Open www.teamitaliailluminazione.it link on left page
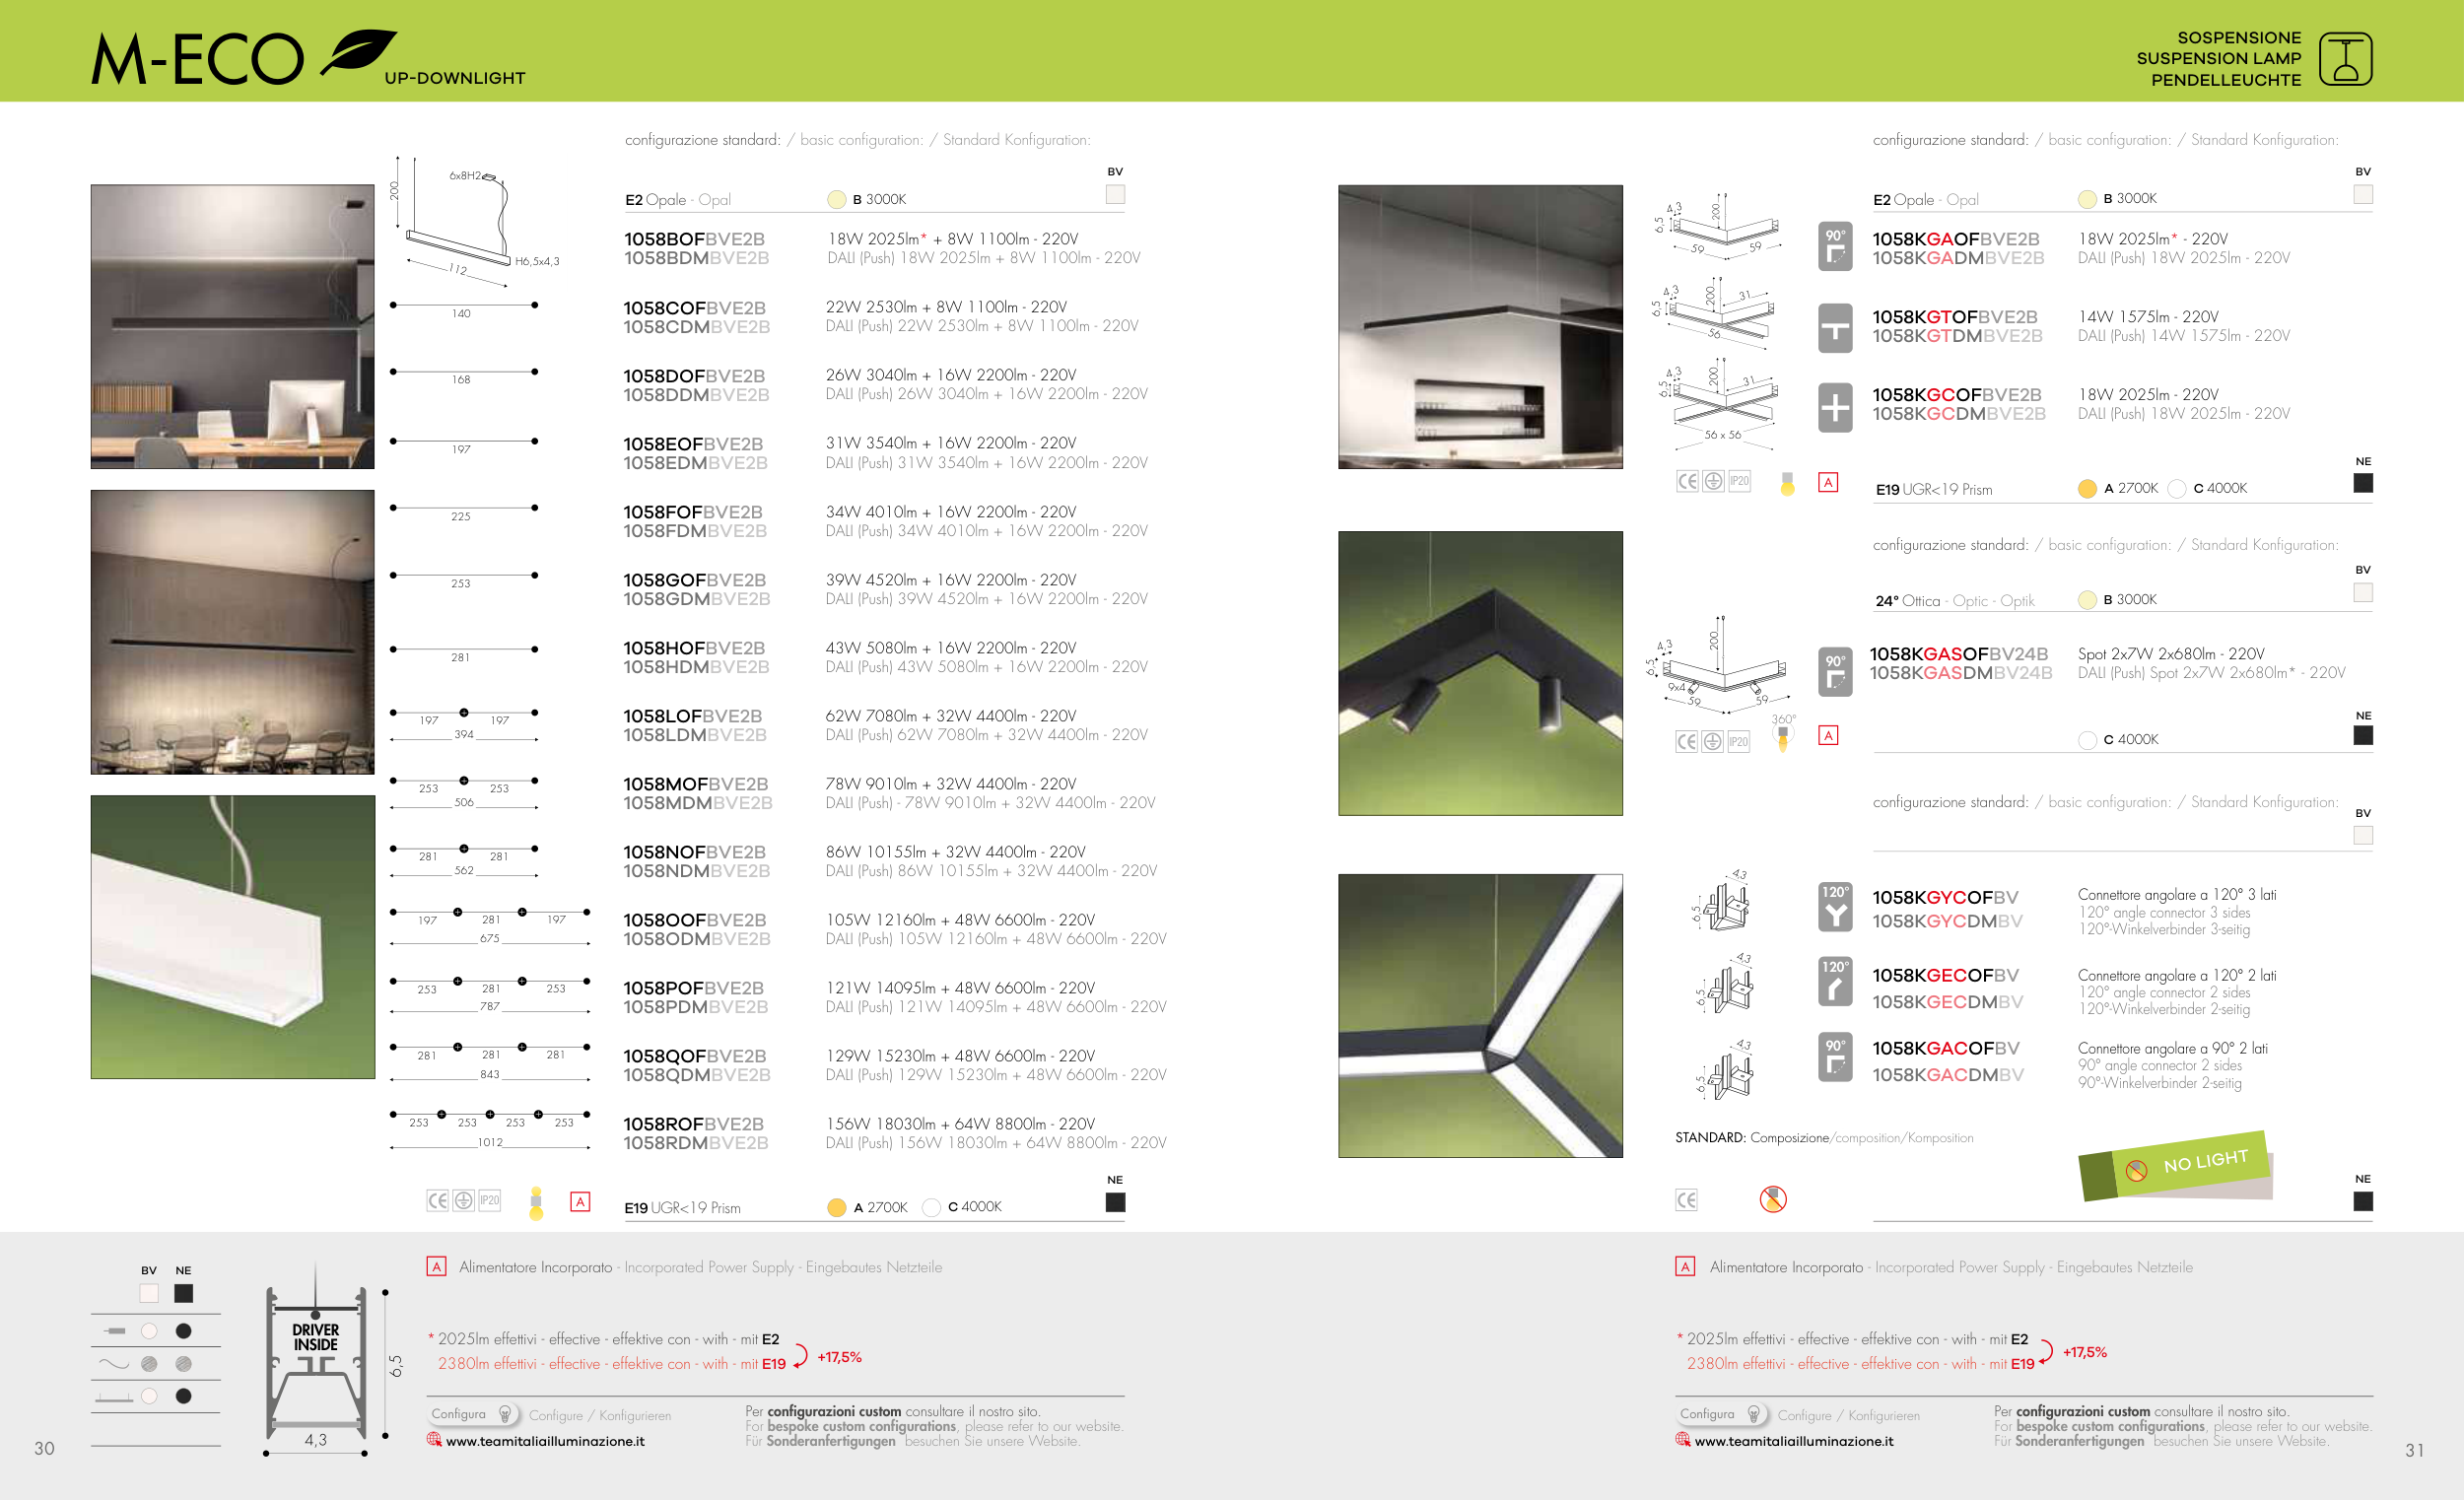The image size is (2464, 1500). [544, 1441]
